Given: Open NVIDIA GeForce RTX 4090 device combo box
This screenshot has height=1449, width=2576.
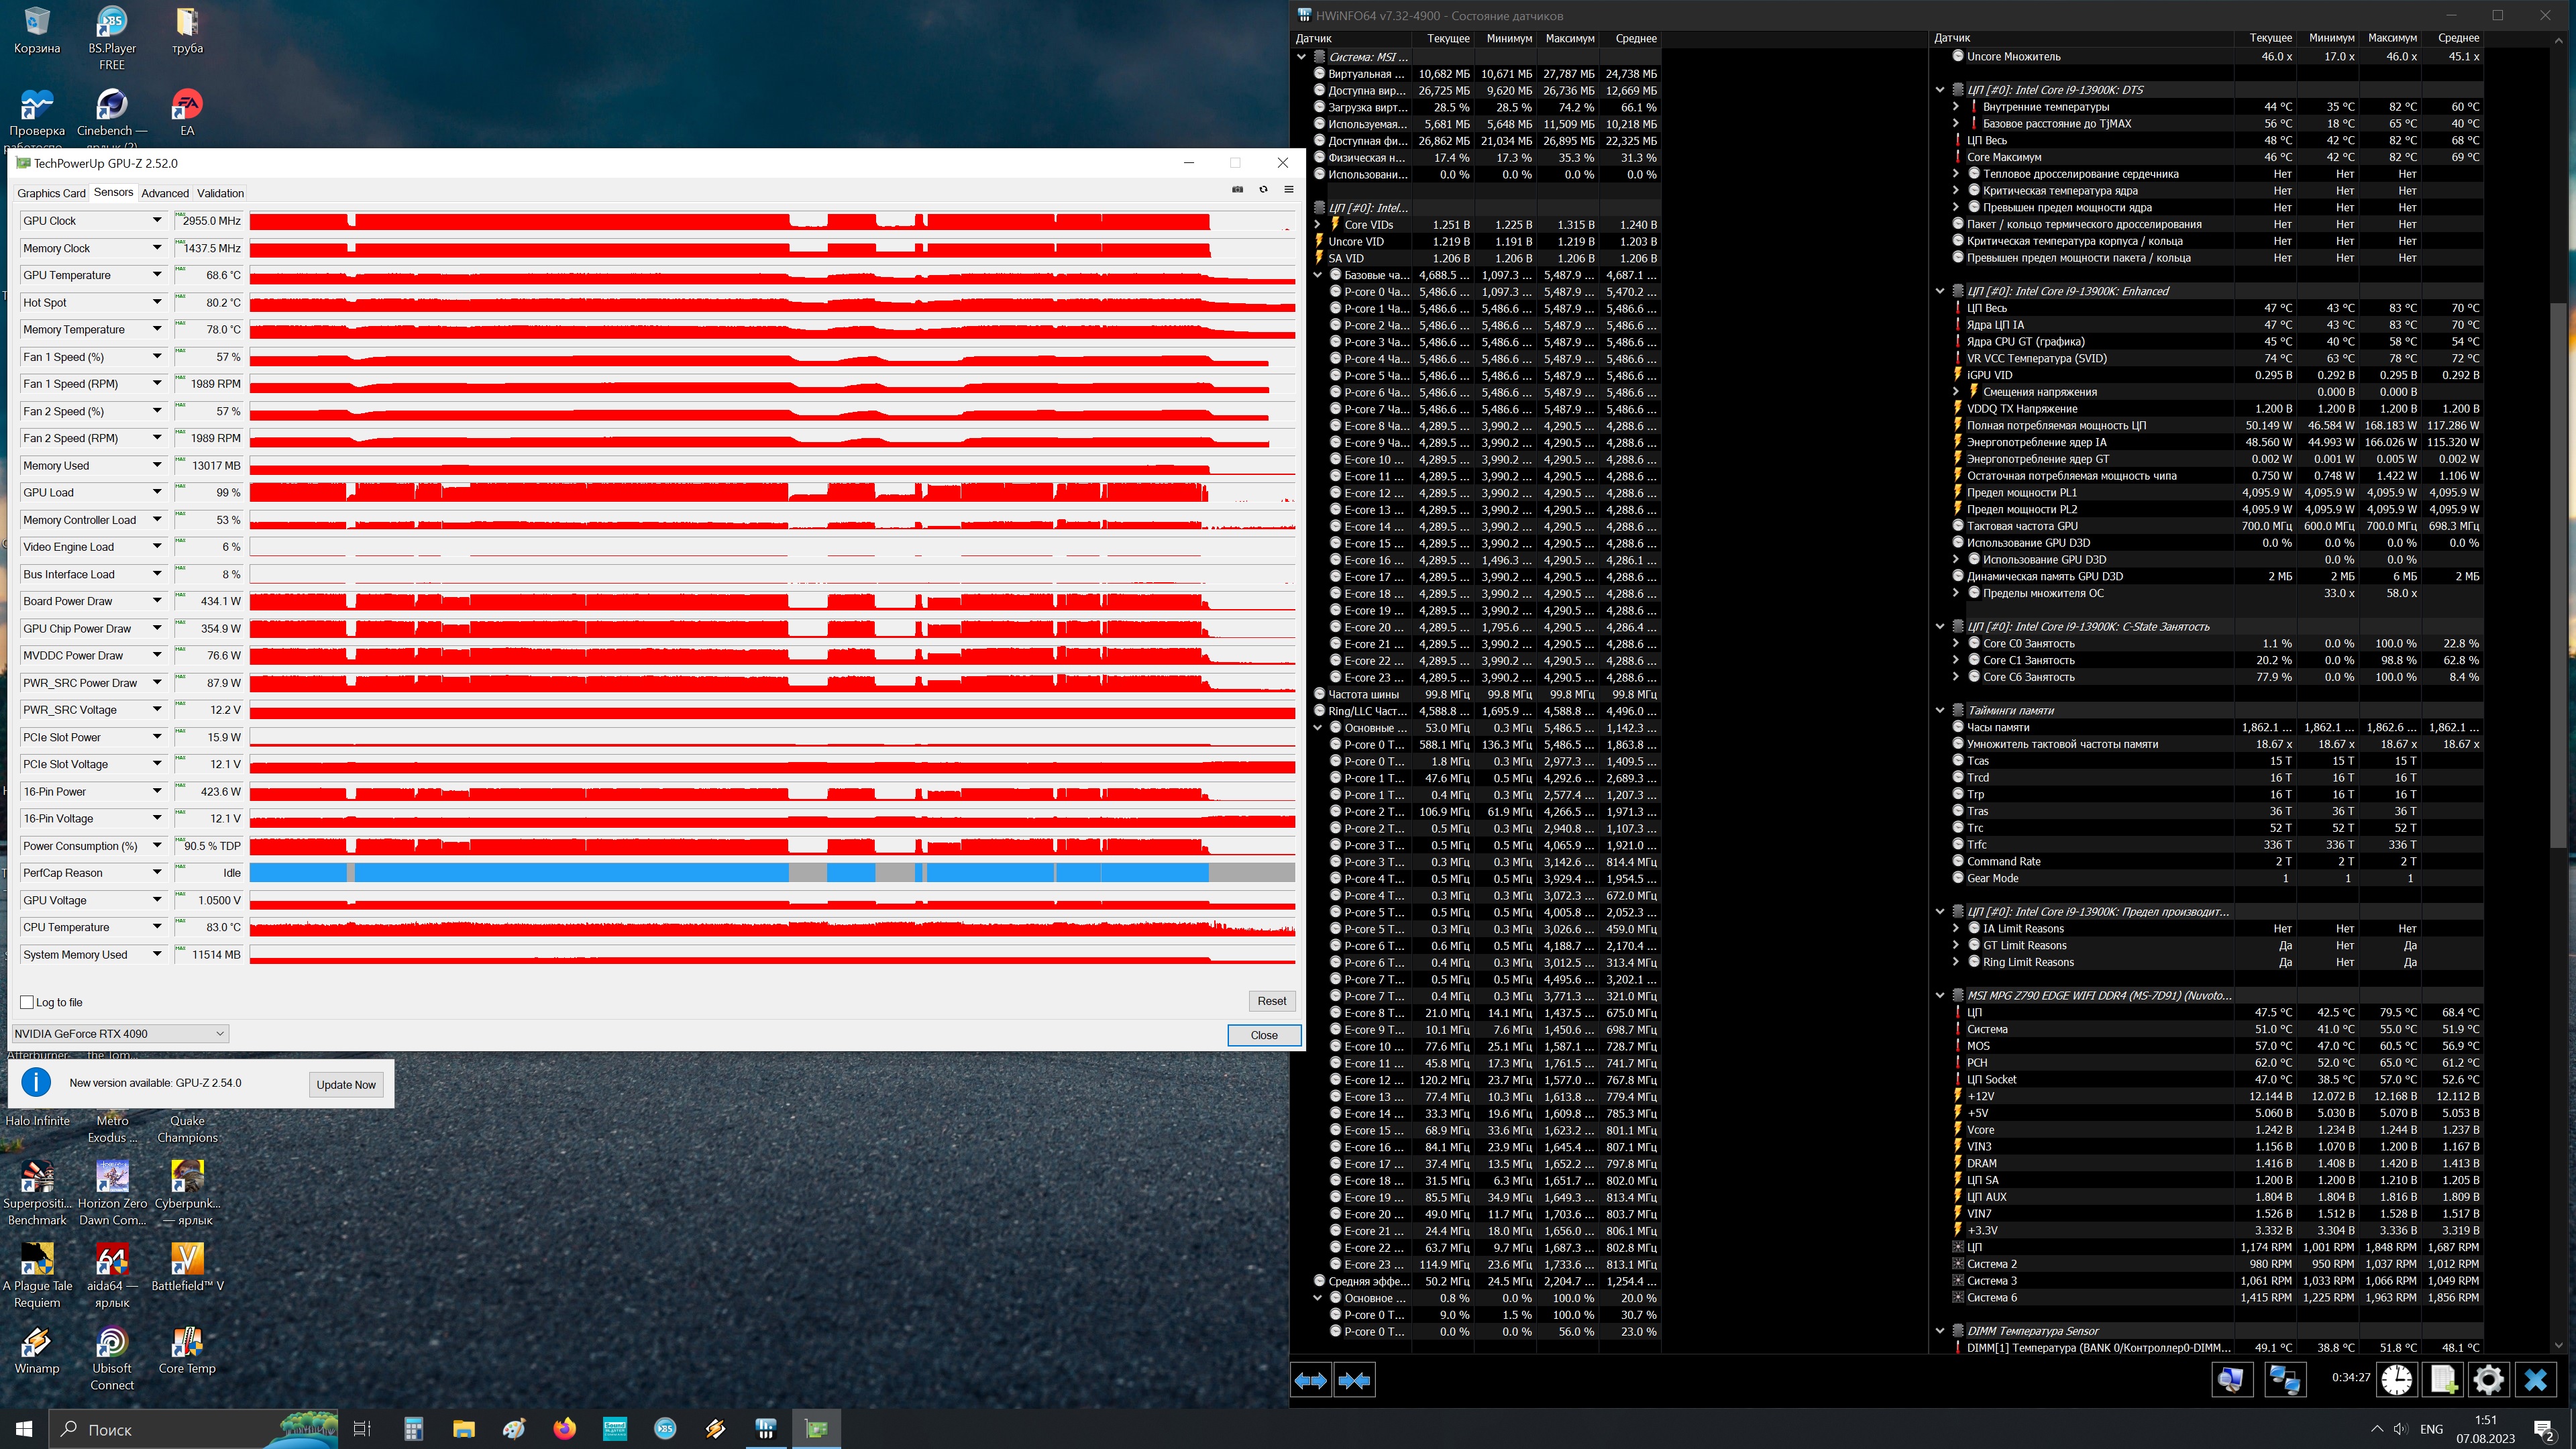Looking at the screenshot, I should tap(120, 1033).
